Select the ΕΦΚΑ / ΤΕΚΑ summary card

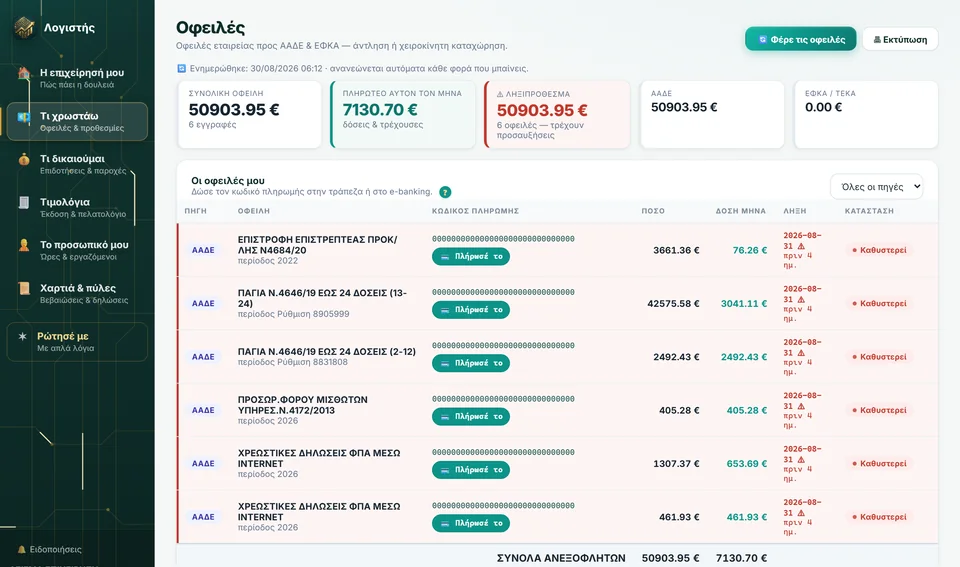coord(866,115)
